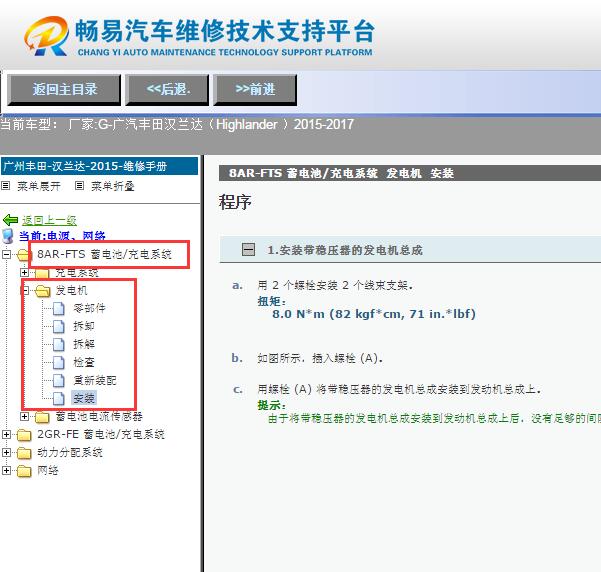Viewport: 601px width, 572px height.
Task: Collapse step 1 with the minus icon
Action: click(248, 250)
